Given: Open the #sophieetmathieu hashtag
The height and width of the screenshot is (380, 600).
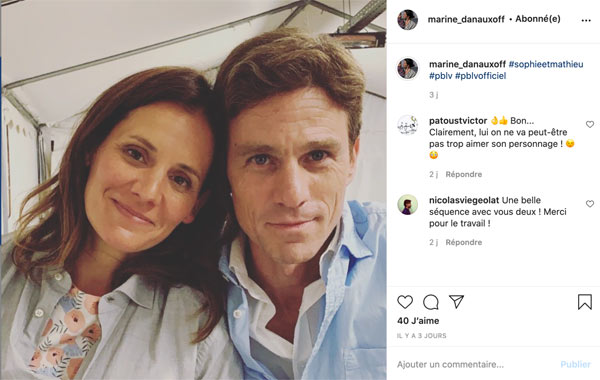Looking at the screenshot, I should [x=546, y=64].
